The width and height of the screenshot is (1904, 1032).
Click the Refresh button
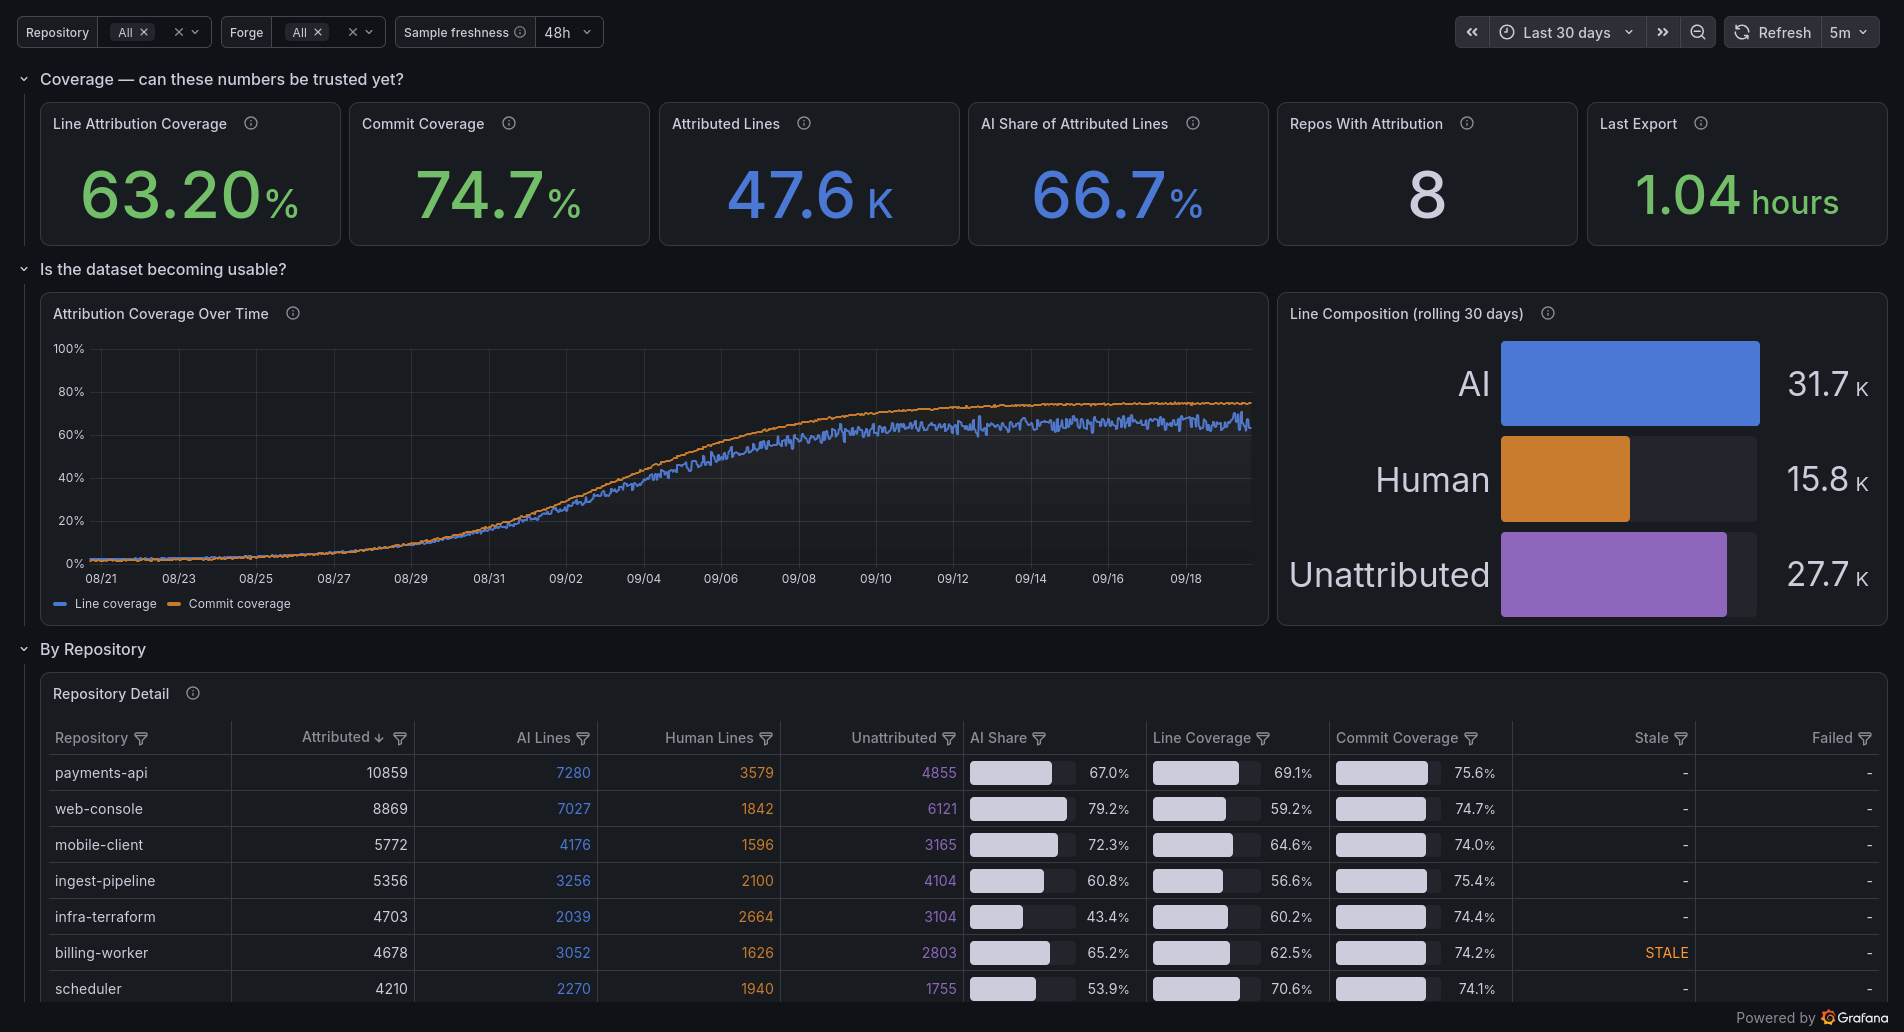[x=1772, y=32]
